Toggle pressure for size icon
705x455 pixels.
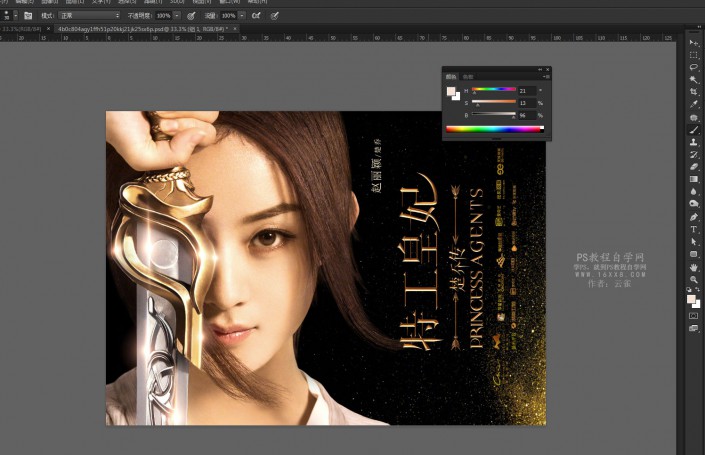pos(274,16)
